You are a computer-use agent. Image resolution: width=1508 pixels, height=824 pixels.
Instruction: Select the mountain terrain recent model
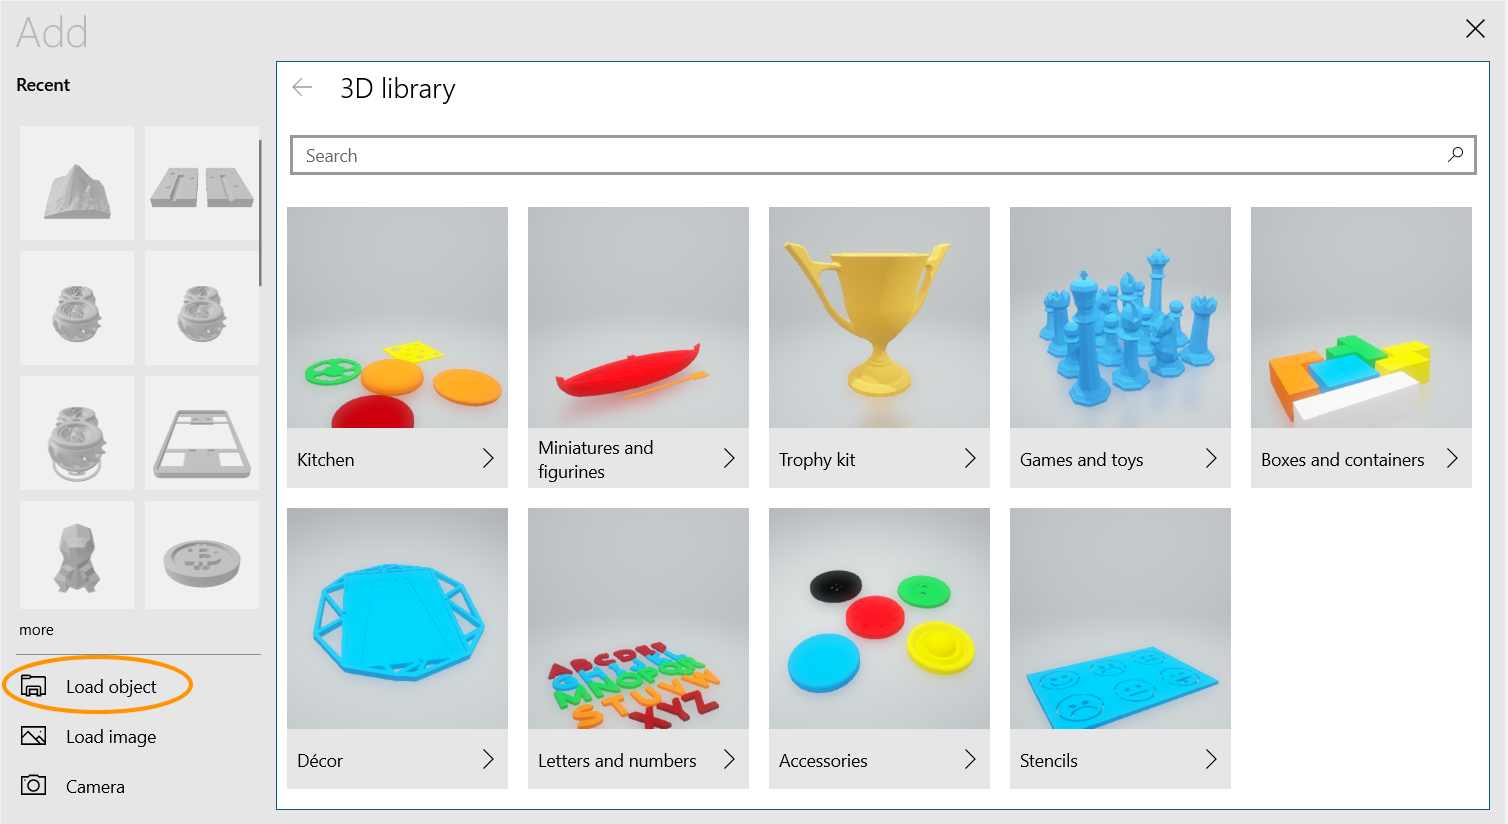coord(77,183)
